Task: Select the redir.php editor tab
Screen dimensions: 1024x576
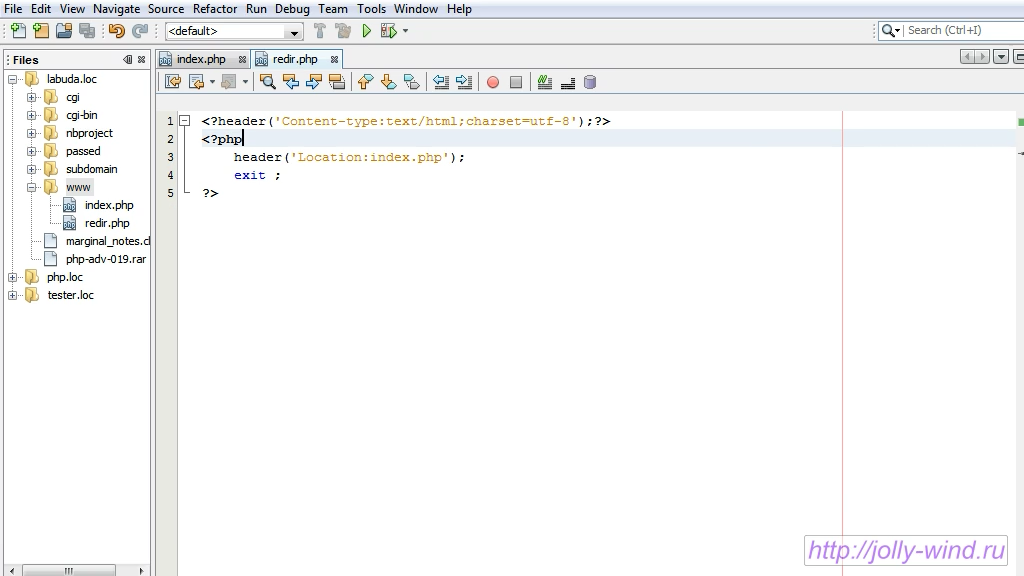Action: (295, 59)
